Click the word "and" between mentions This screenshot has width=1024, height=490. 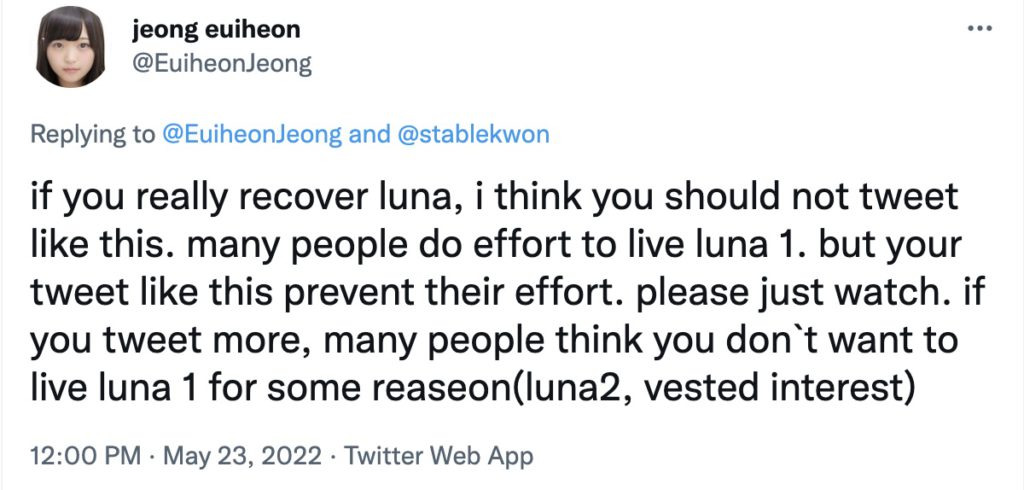point(369,134)
